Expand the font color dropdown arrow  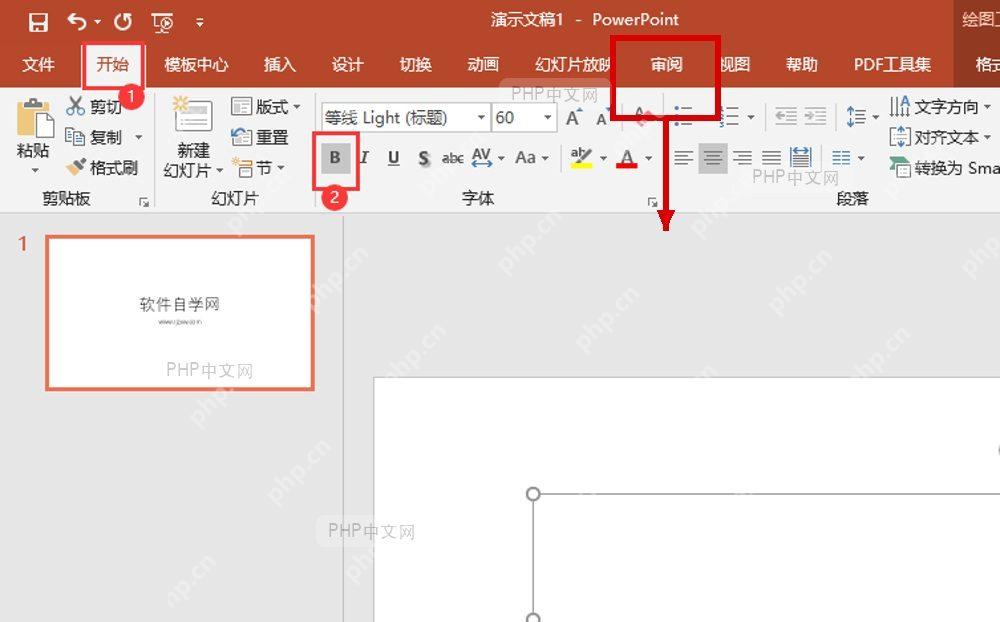[649, 158]
